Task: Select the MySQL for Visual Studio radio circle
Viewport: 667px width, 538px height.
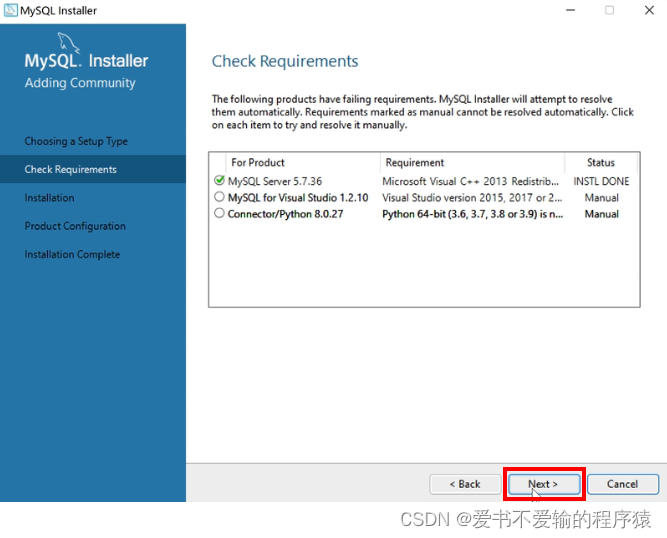Action: click(x=219, y=197)
